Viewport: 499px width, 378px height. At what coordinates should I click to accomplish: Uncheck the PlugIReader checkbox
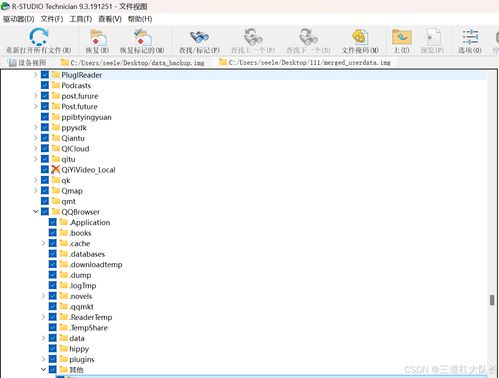point(45,75)
